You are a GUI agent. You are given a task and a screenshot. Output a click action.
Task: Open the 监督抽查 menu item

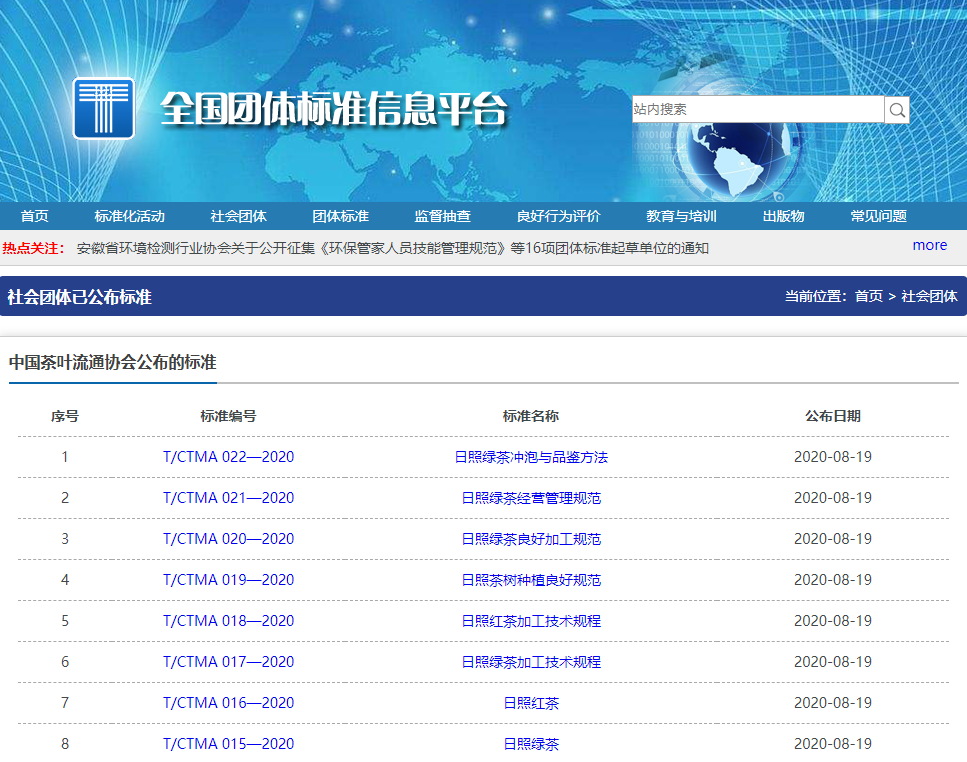coord(442,216)
